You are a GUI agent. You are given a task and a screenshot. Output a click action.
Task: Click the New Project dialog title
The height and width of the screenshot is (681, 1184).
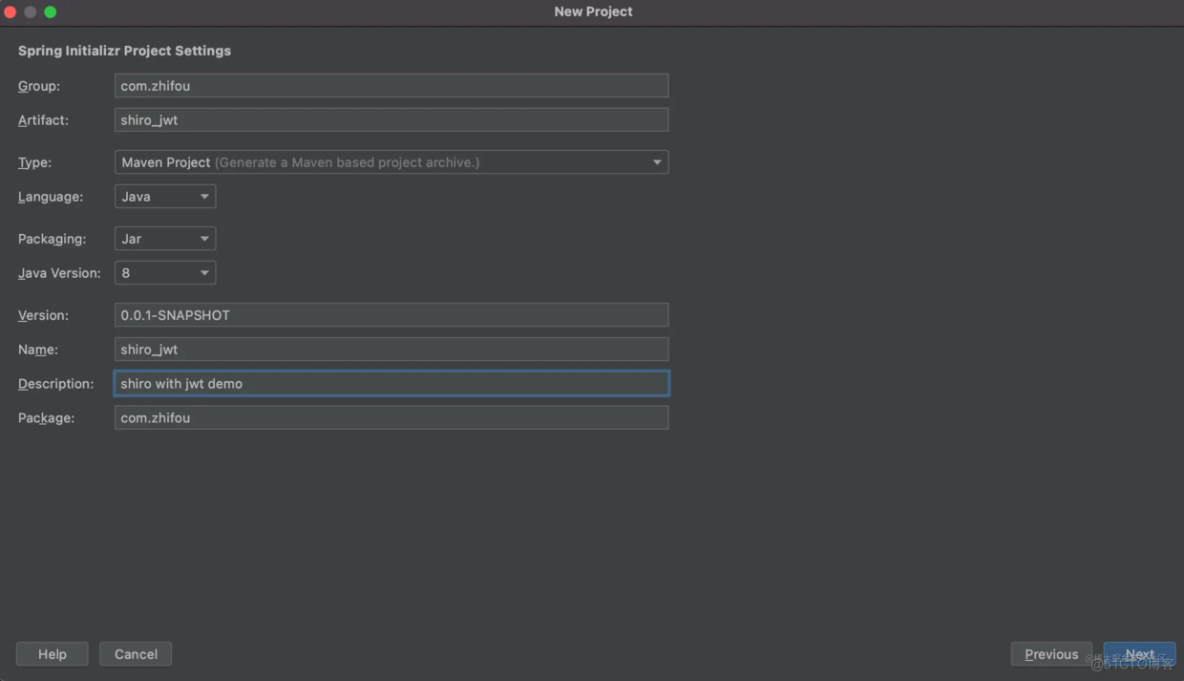593,11
